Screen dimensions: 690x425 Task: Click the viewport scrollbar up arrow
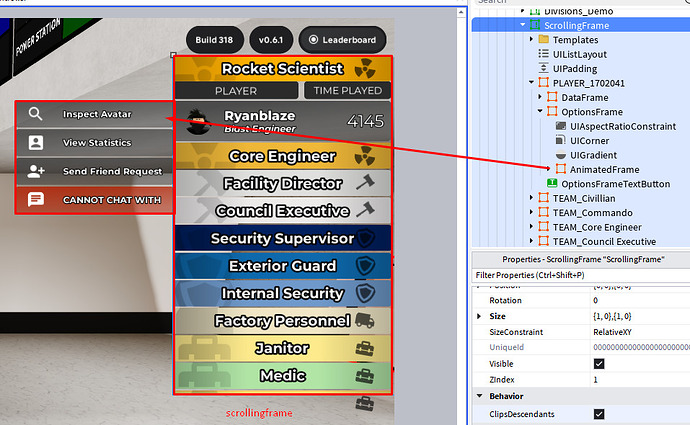(x=461, y=12)
